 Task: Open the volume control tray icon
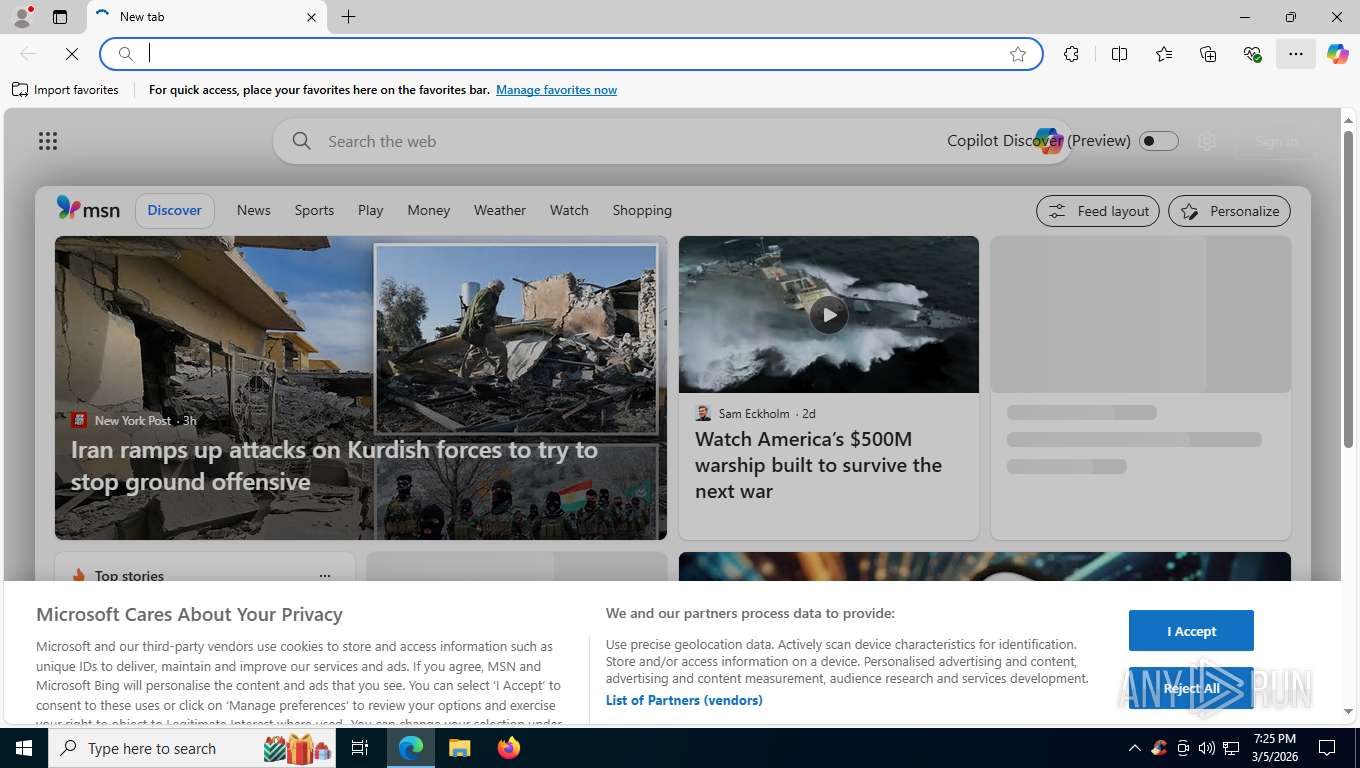coord(1206,748)
